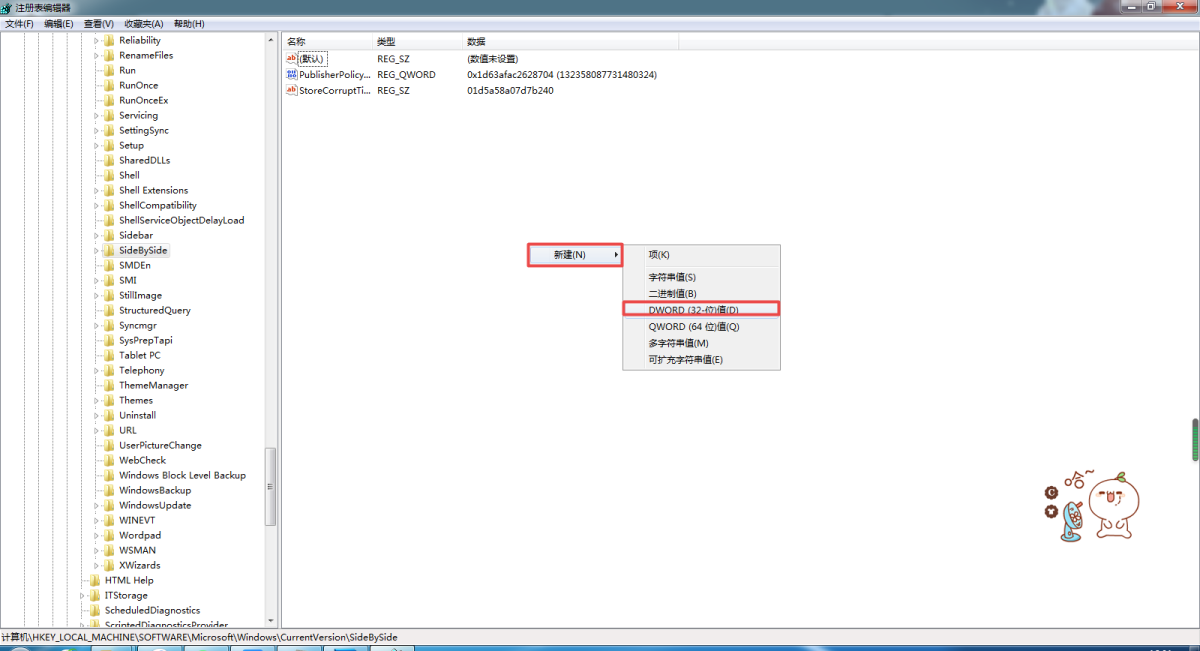
Task: Click the RenameFiles folder icon
Action: (x=110, y=56)
